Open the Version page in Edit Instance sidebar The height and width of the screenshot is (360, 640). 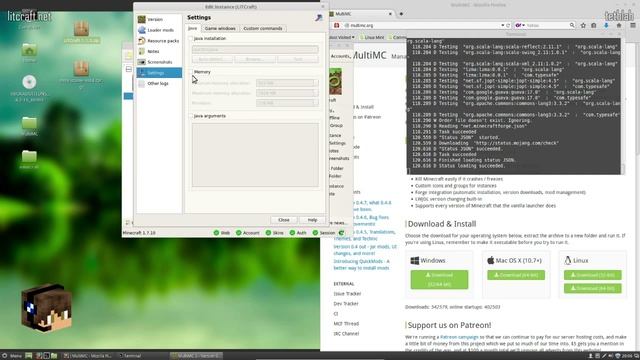coord(159,19)
